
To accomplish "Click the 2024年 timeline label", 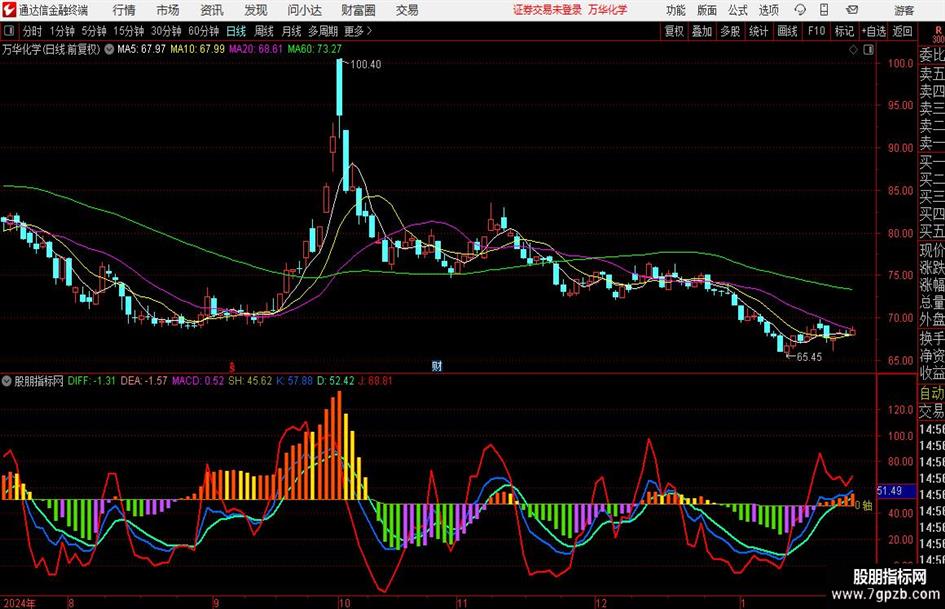I will (x=20, y=603).
